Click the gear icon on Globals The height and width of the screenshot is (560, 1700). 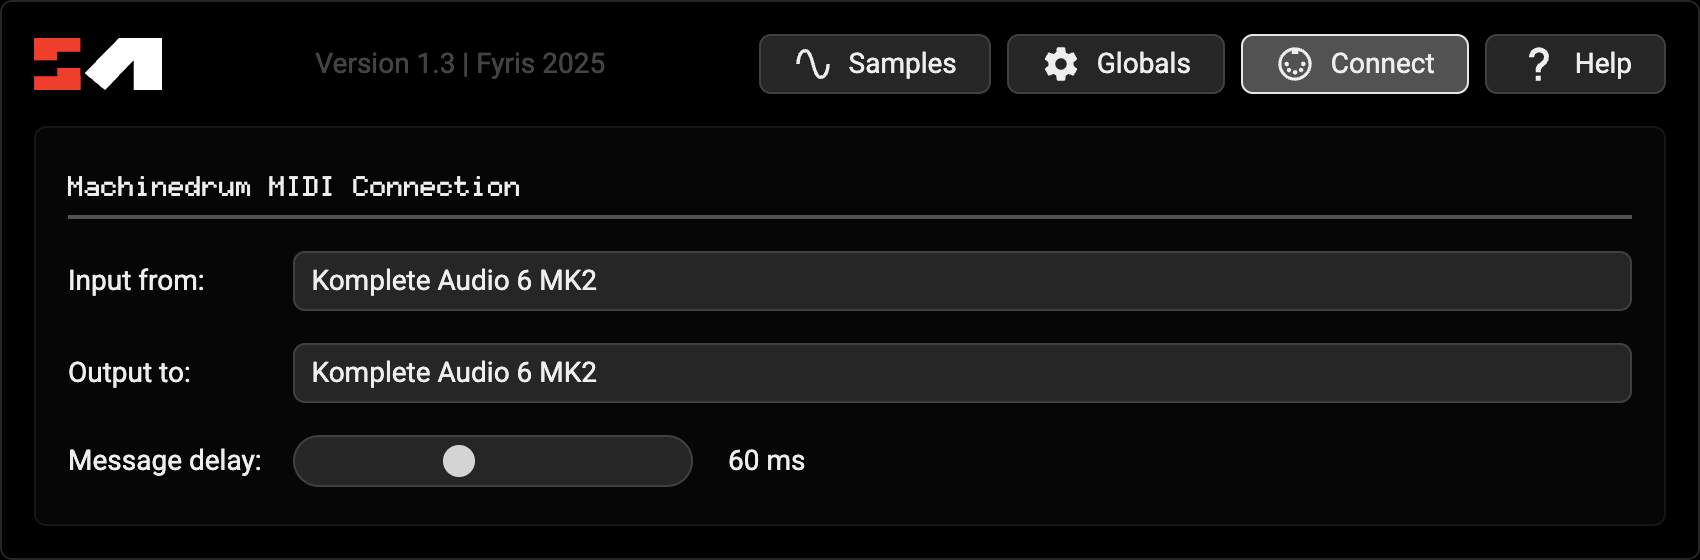coord(1061,64)
